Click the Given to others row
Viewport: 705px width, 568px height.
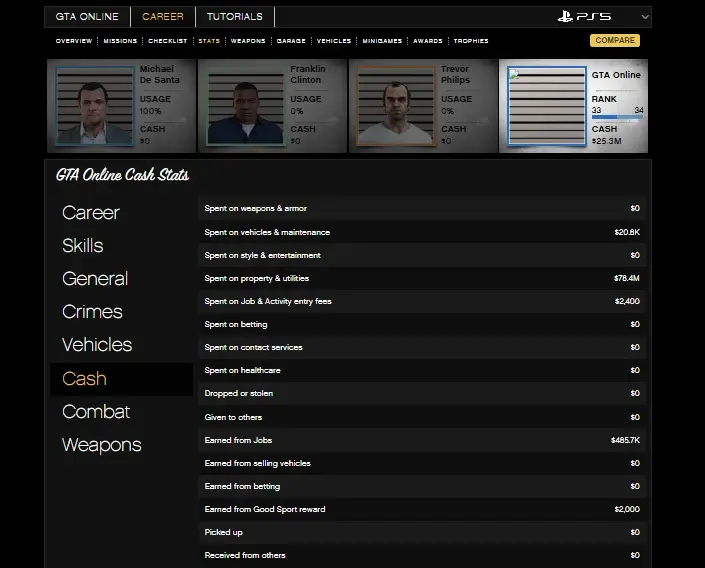pyautogui.click(x=422, y=417)
